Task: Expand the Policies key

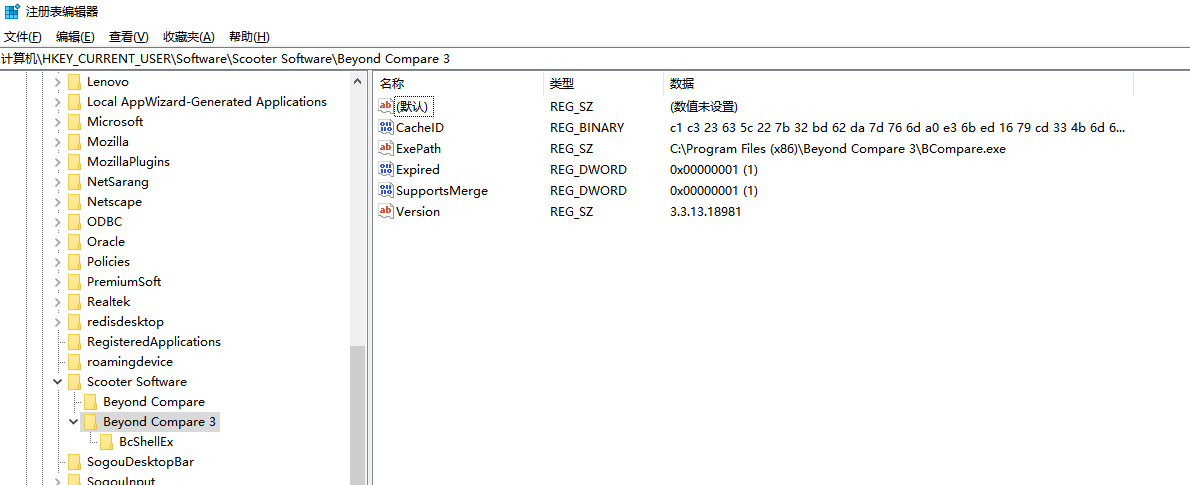Action: pos(57,262)
